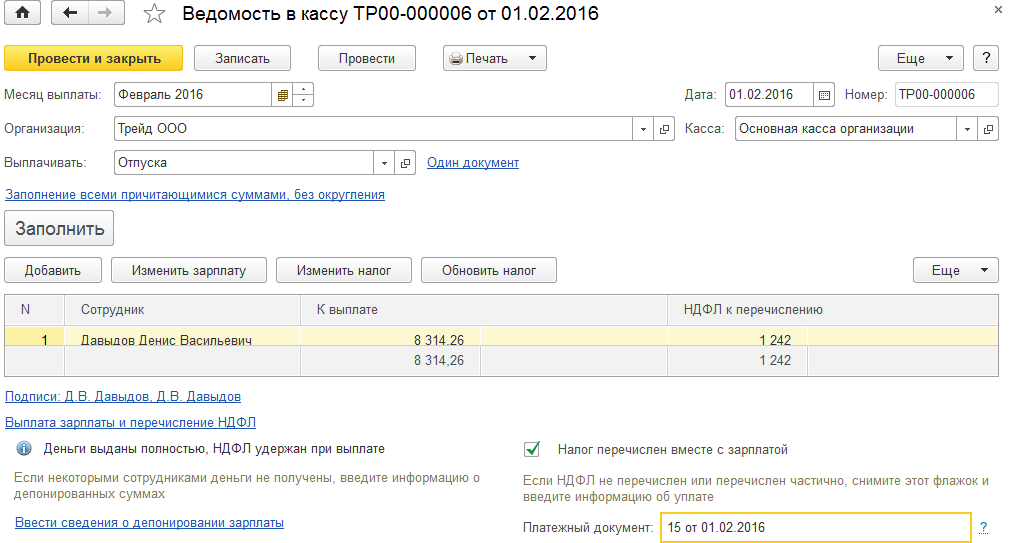This screenshot has height=543, width=1016.
Task: Open the Организация record via open icon
Action: tap(666, 129)
